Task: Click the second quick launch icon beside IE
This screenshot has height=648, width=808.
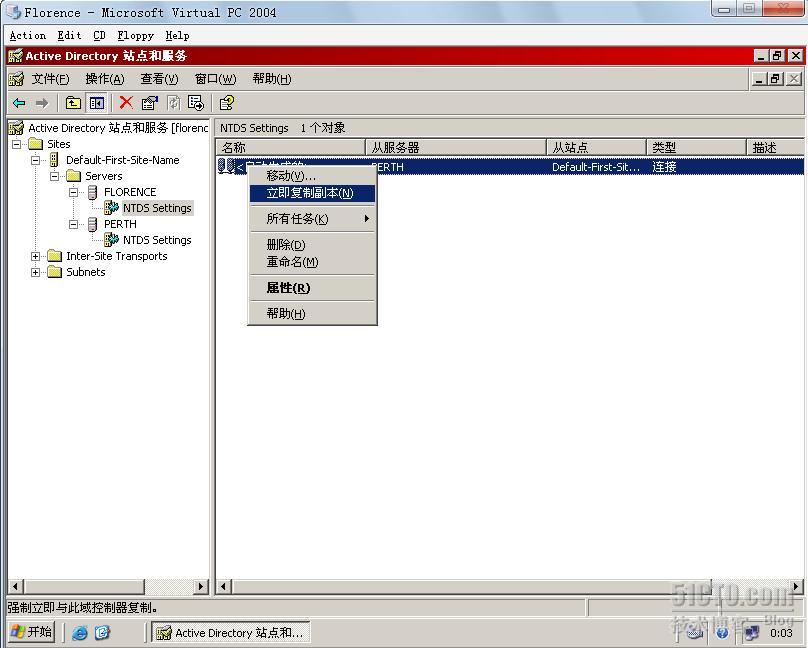Action: point(102,633)
